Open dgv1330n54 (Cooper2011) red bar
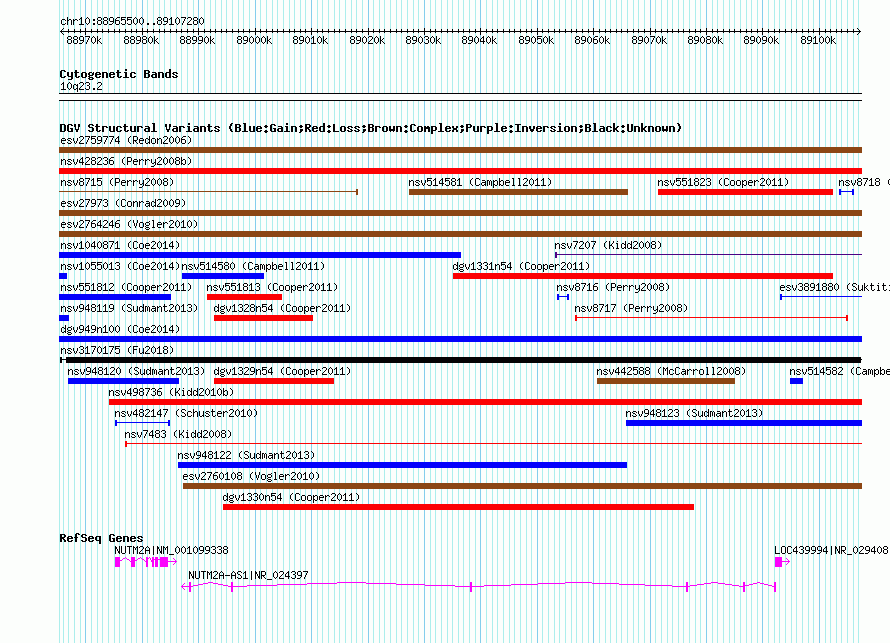Viewport: 890px width, 643px height. (458, 507)
